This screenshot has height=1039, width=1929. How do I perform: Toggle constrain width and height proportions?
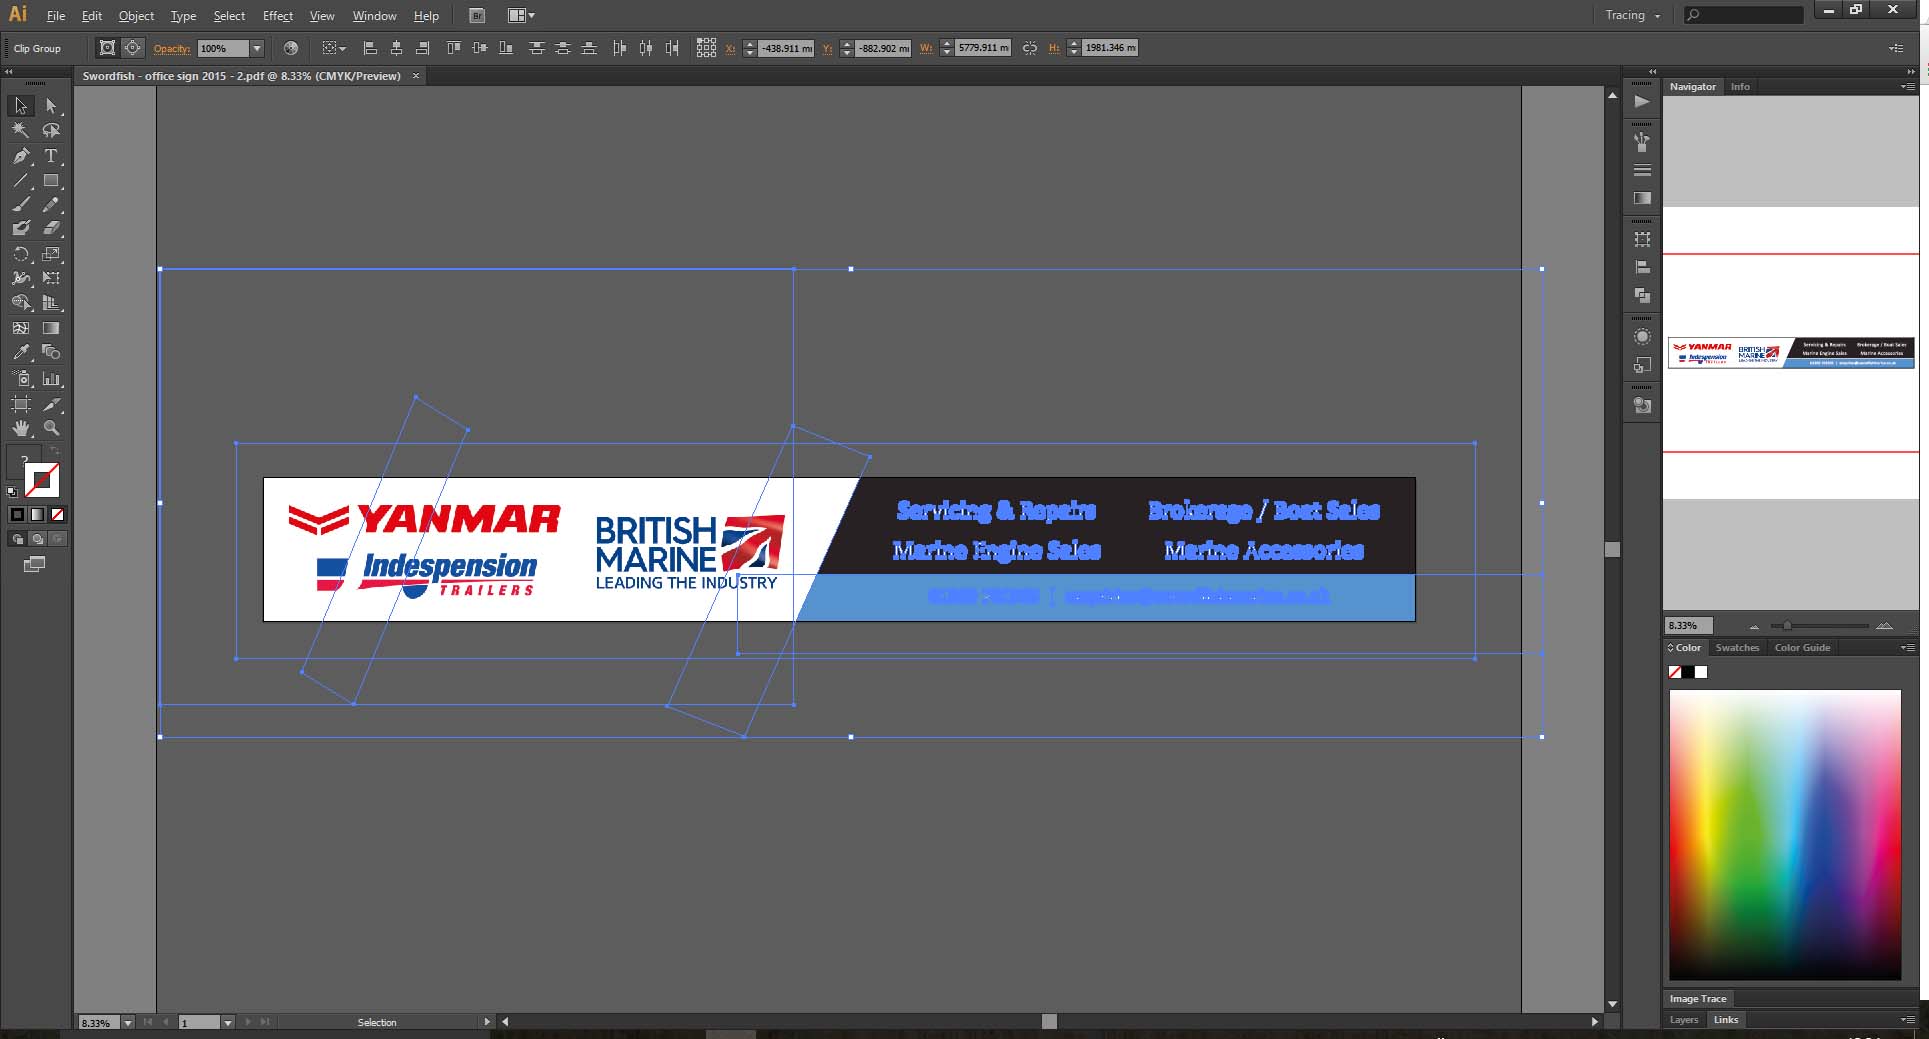click(1030, 48)
